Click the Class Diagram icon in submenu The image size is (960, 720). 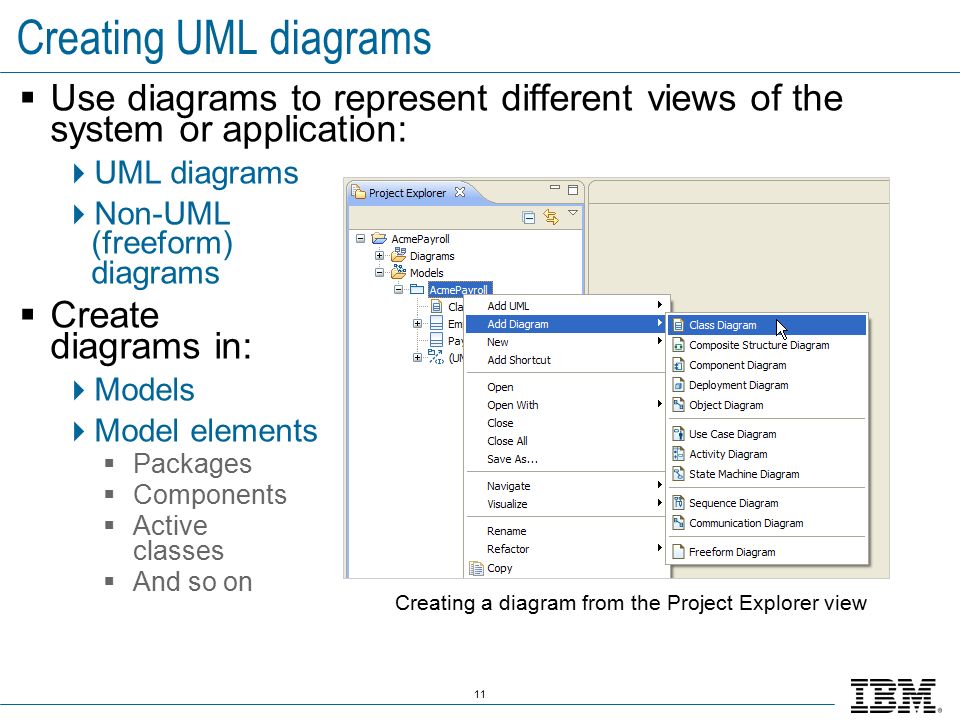pos(678,325)
